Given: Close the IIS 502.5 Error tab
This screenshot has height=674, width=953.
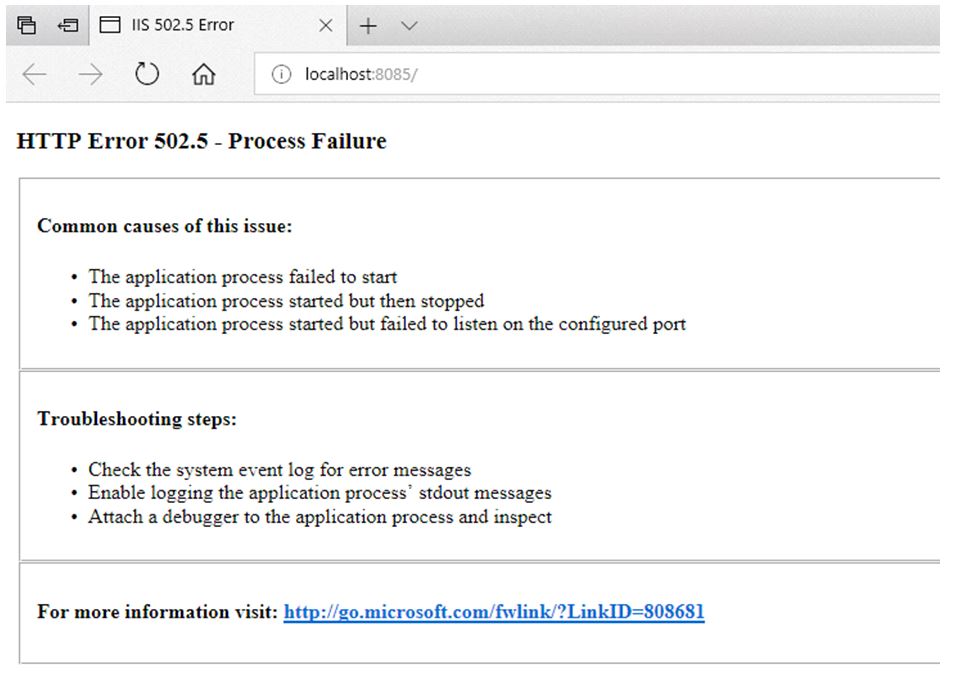Looking at the screenshot, I should point(326,26).
